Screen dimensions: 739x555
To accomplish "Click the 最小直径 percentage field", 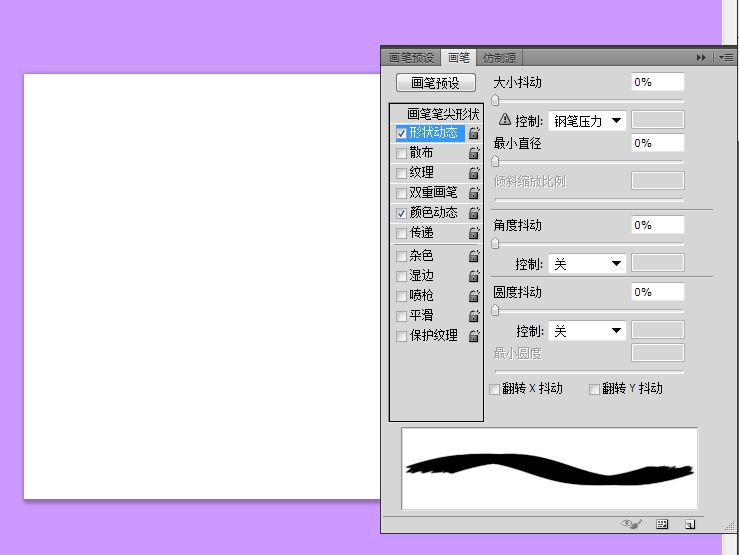I will [x=657, y=143].
